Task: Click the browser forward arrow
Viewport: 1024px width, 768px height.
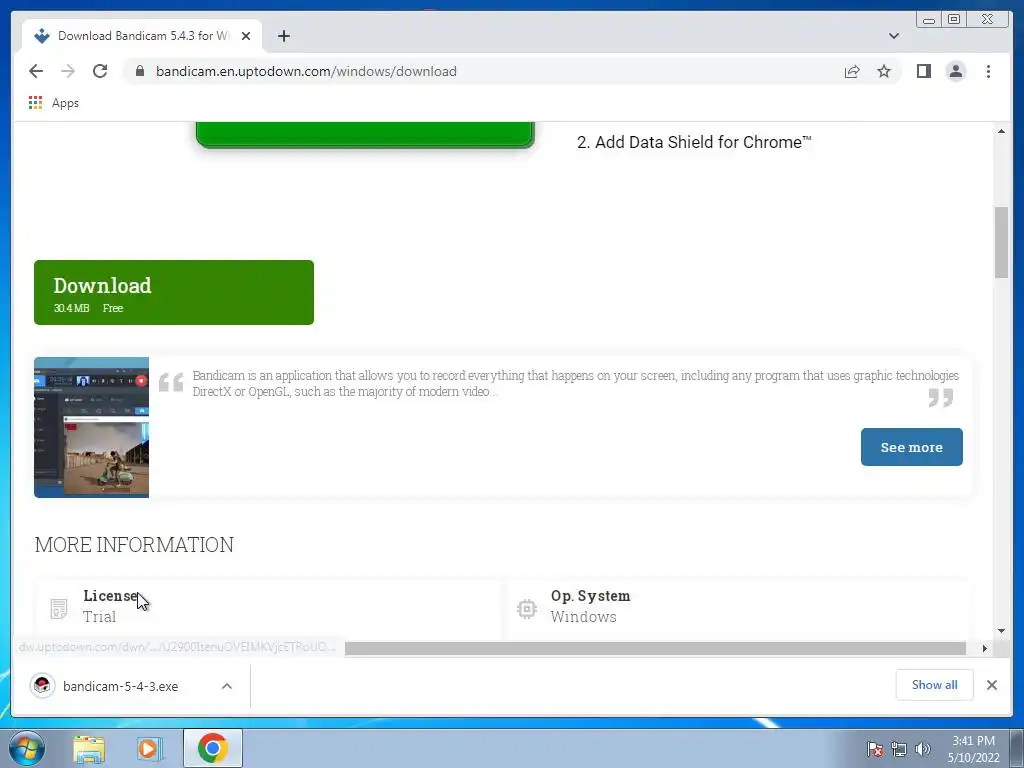Action: pyautogui.click(x=68, y=71)
